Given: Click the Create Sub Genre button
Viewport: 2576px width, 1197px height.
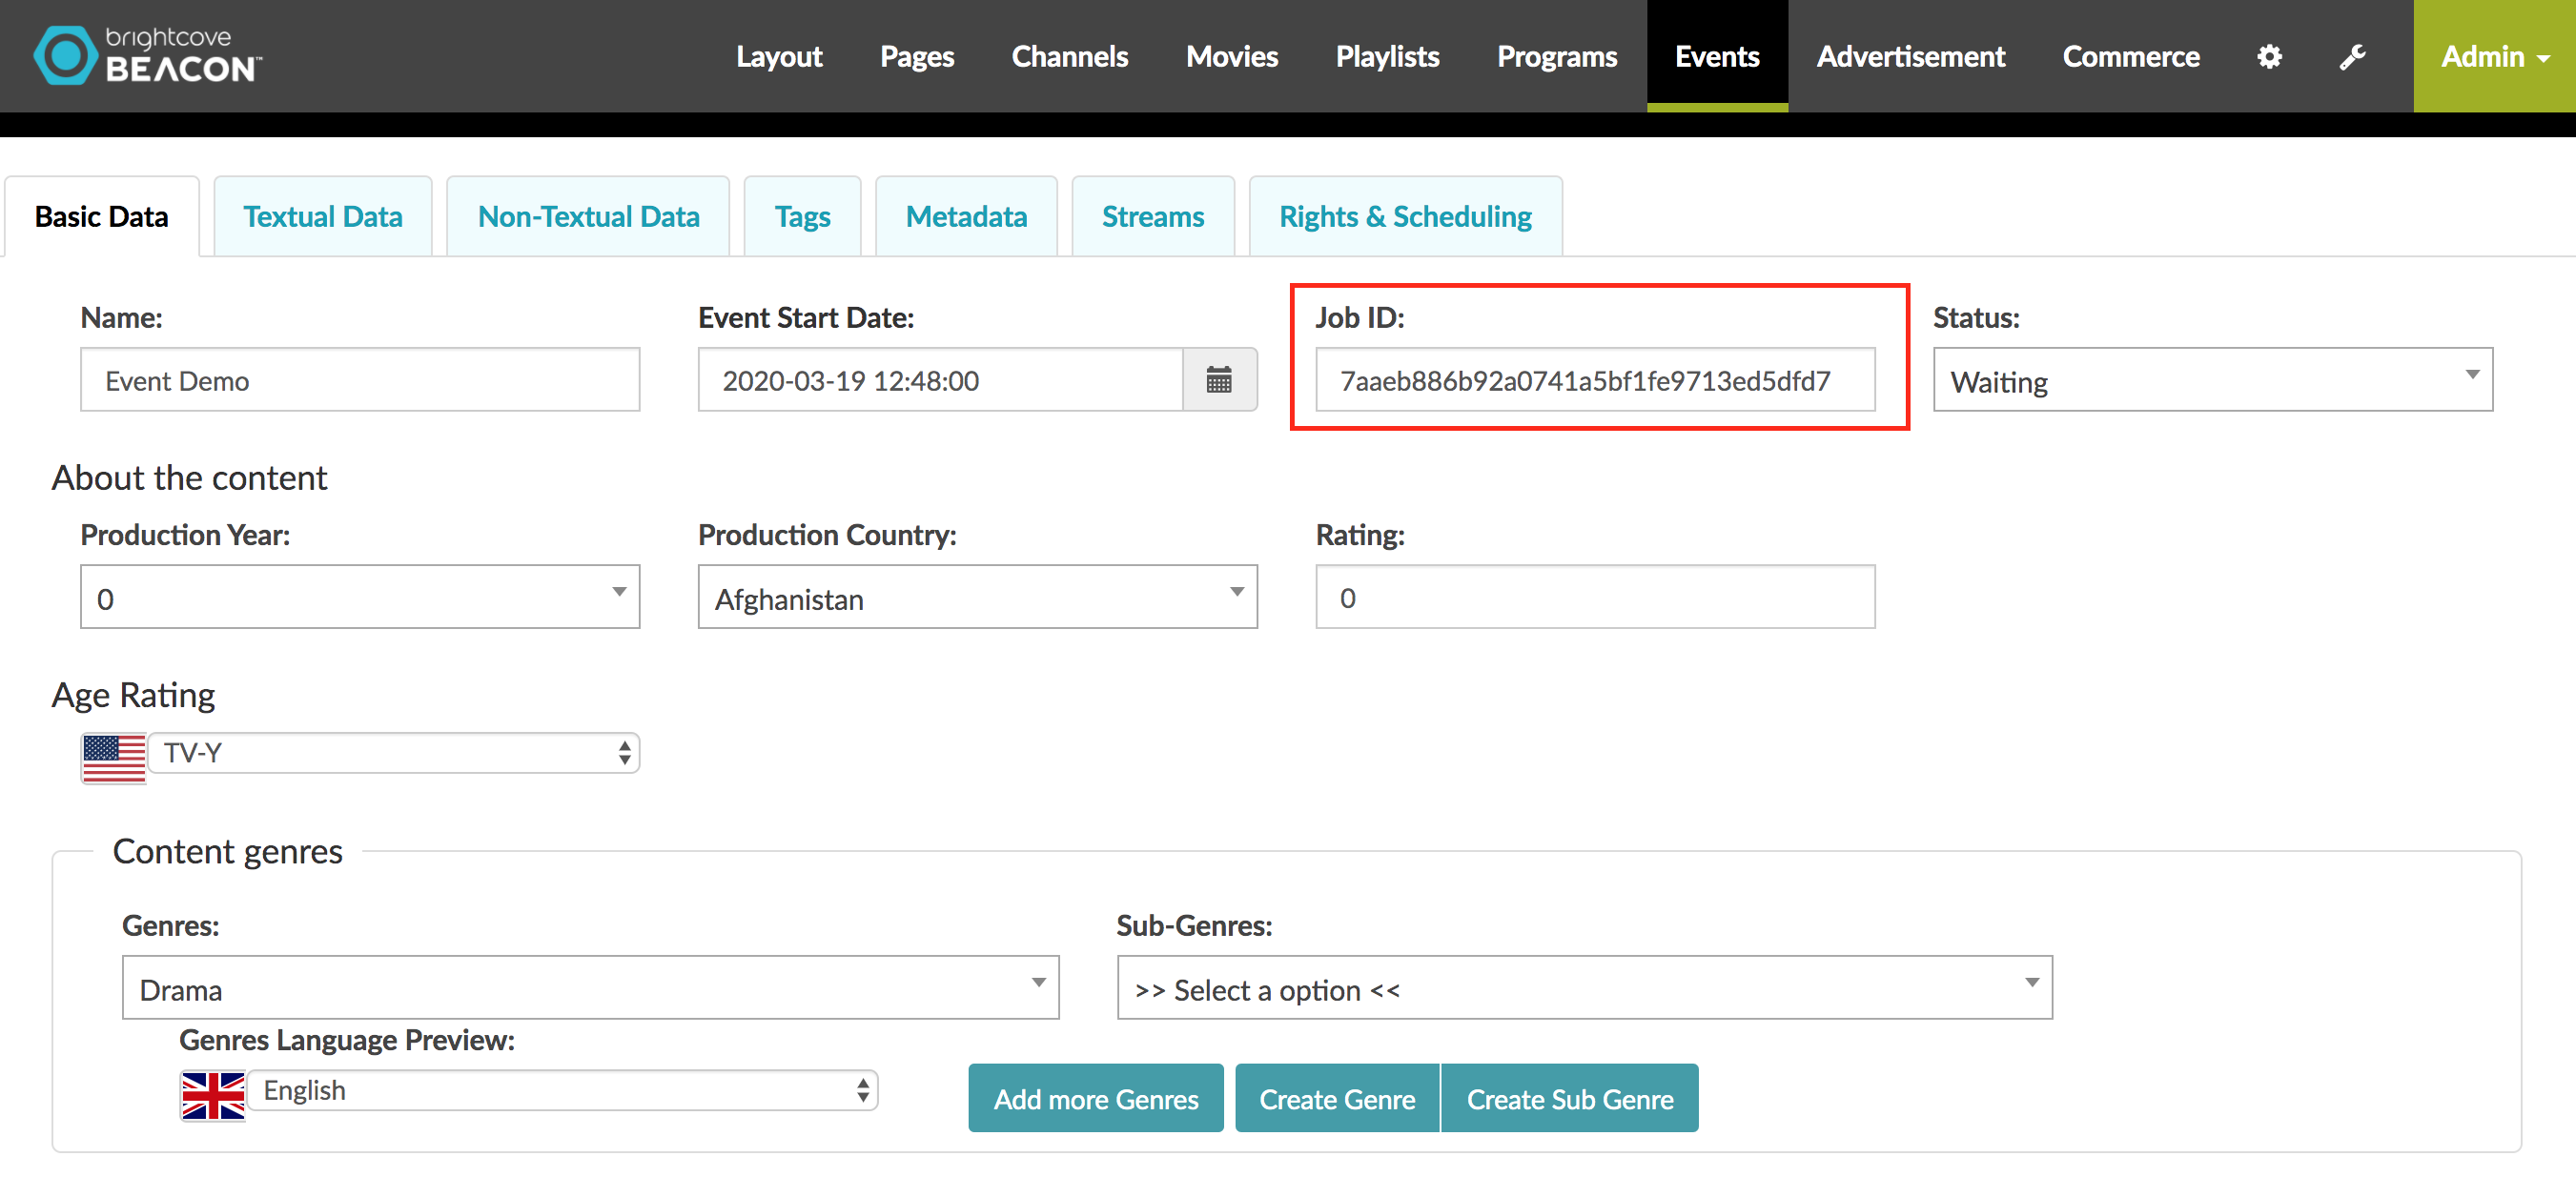Looking at the screenshot, I should pos(1569,1098).
